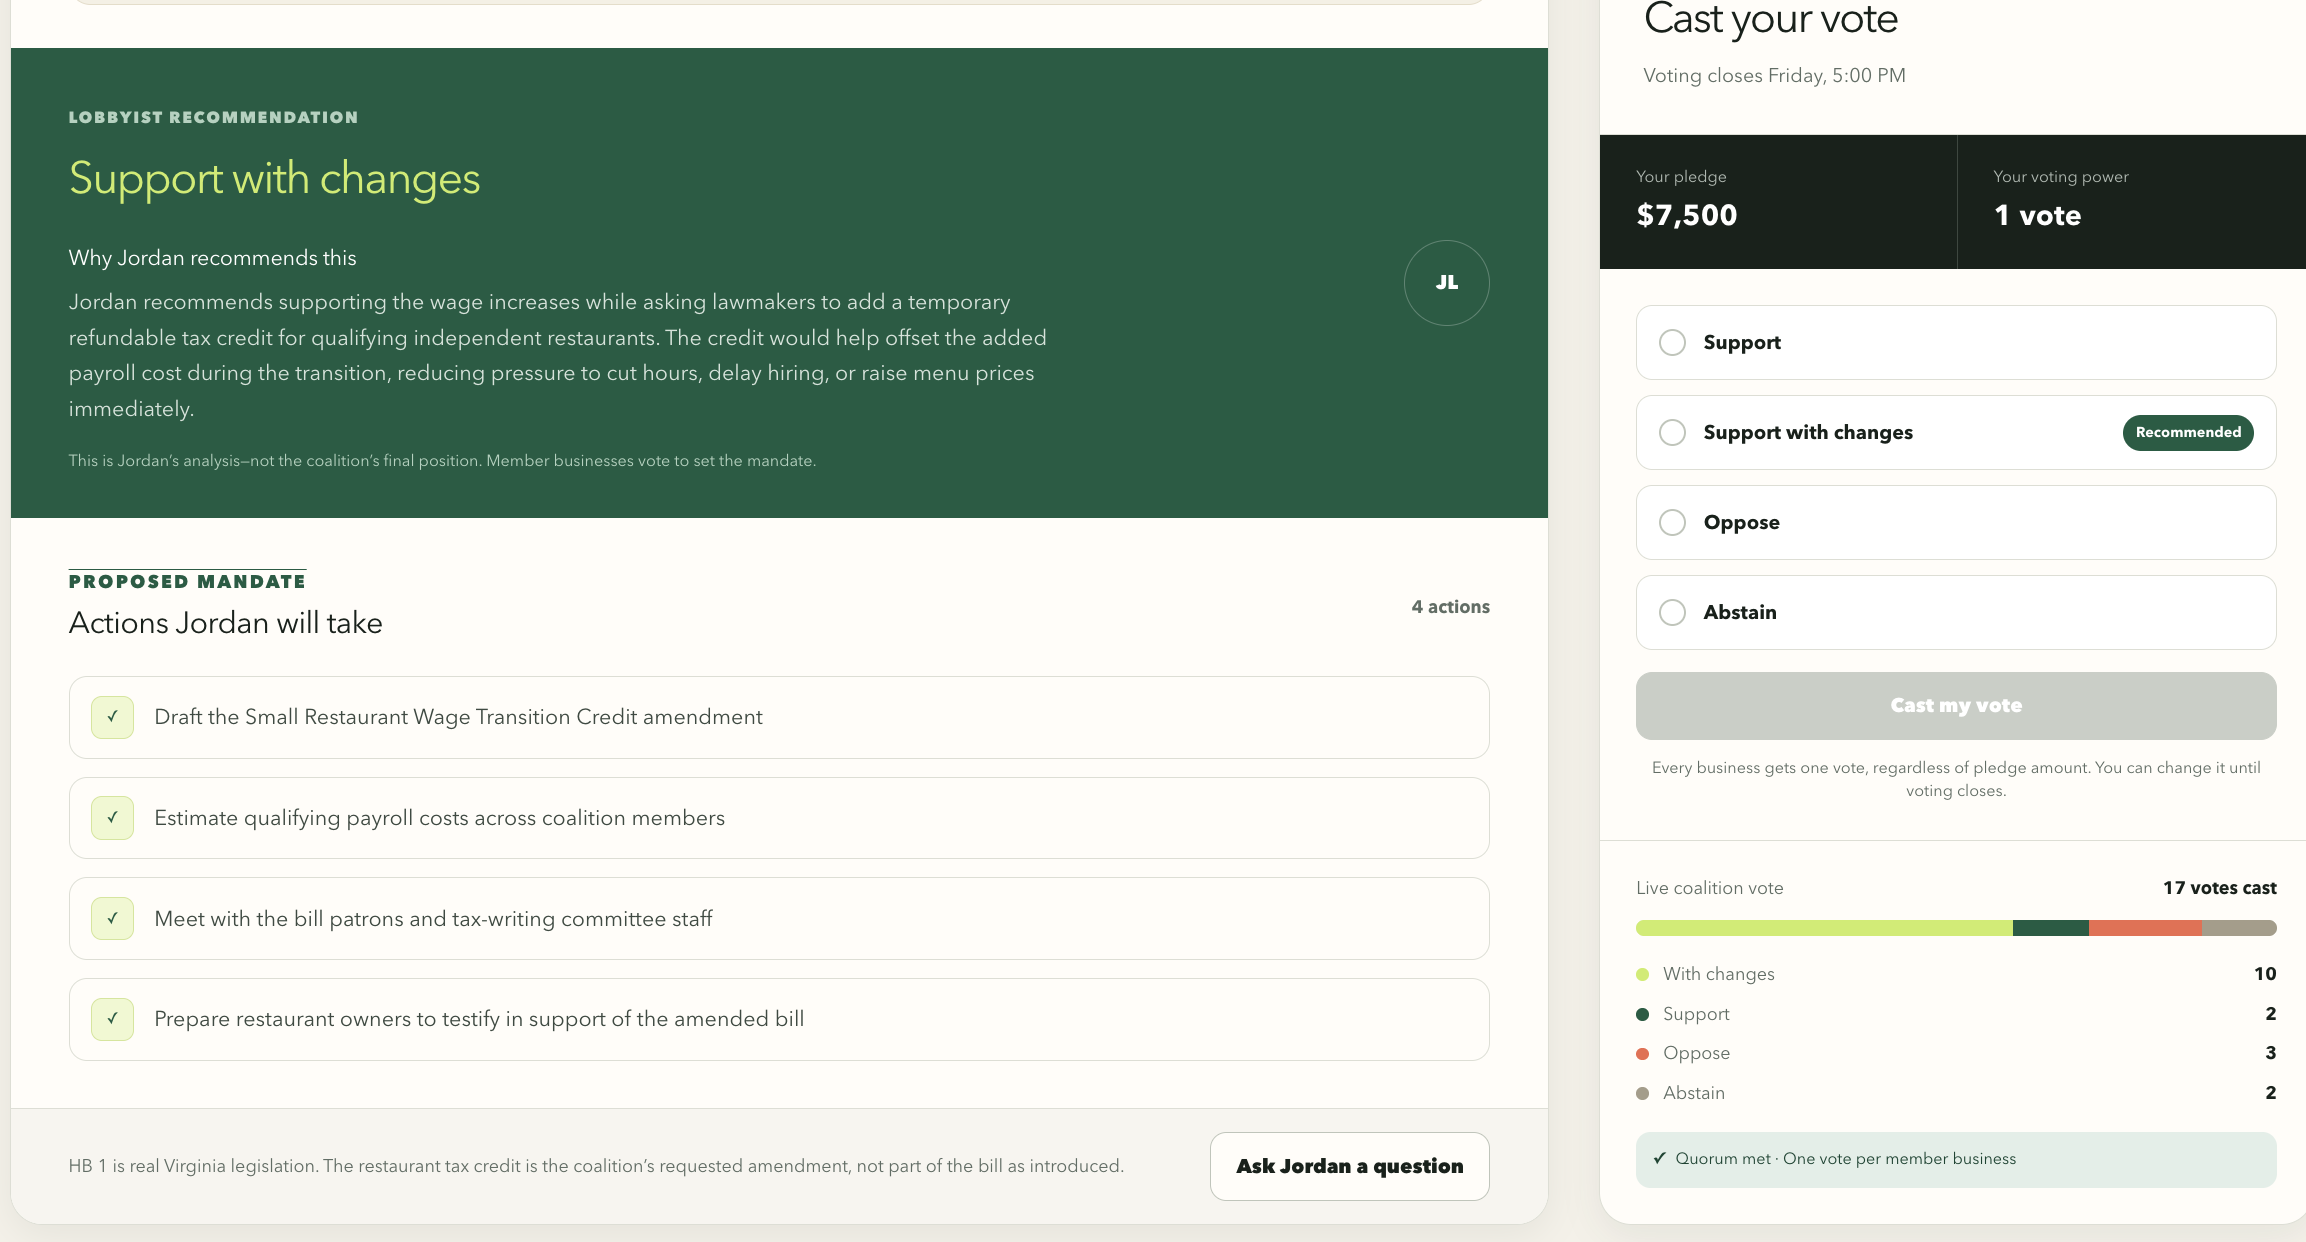
Task: Open Ask Jordan a question
Action: tap(1349, 1166)
